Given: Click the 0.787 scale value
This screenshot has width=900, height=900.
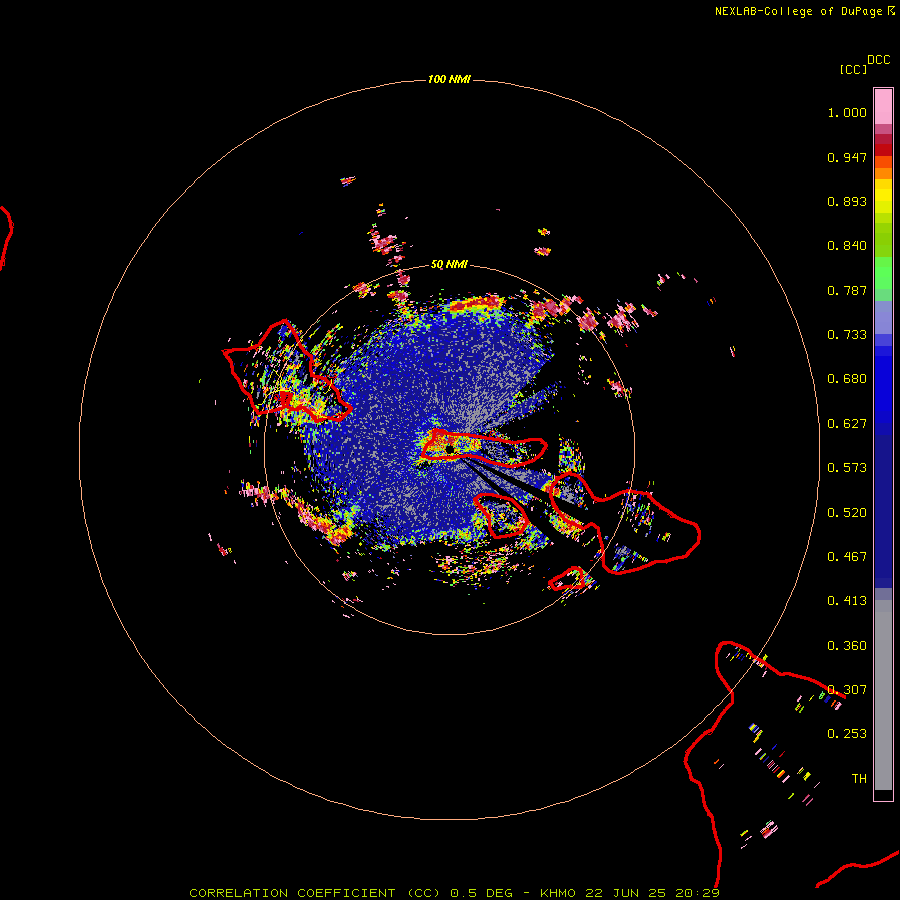Looking at the screenshot, I should [x=847, y=290].
